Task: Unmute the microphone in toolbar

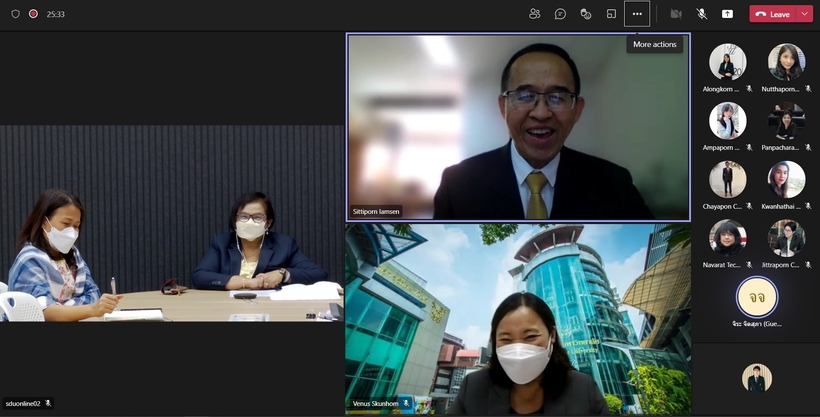Action: [702, 14]
